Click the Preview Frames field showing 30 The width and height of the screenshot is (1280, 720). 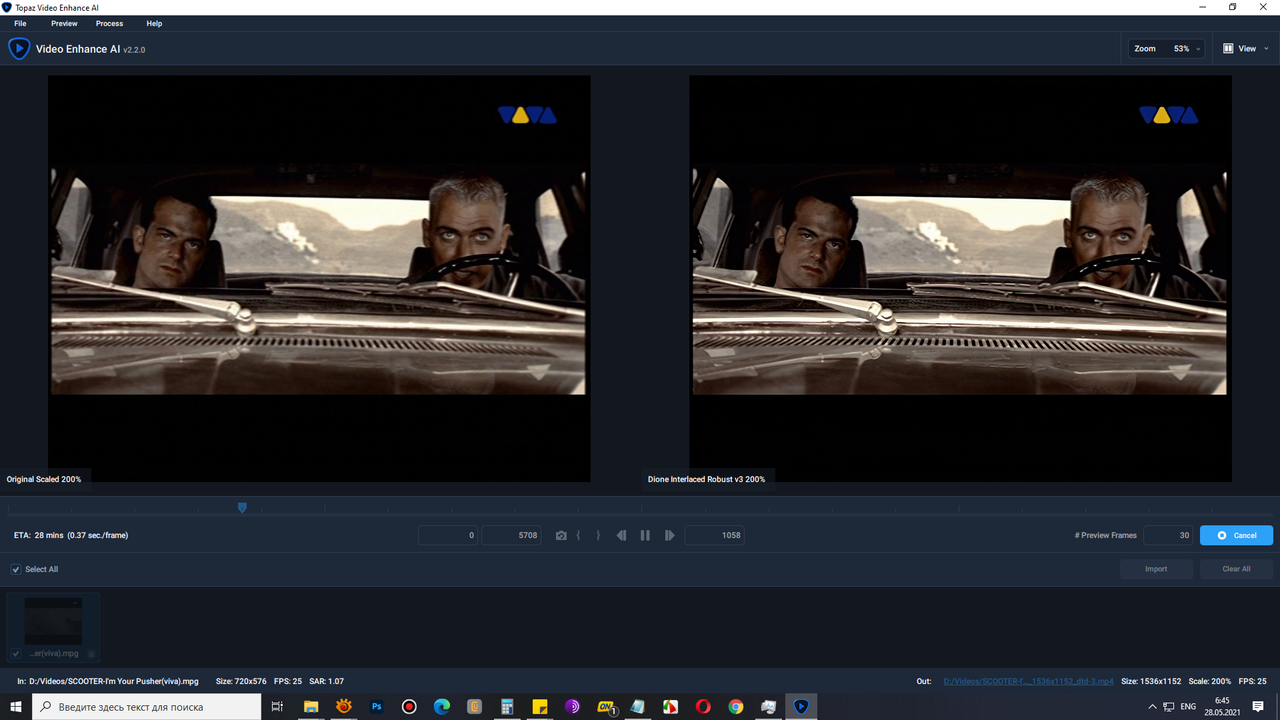point(1169,535)
